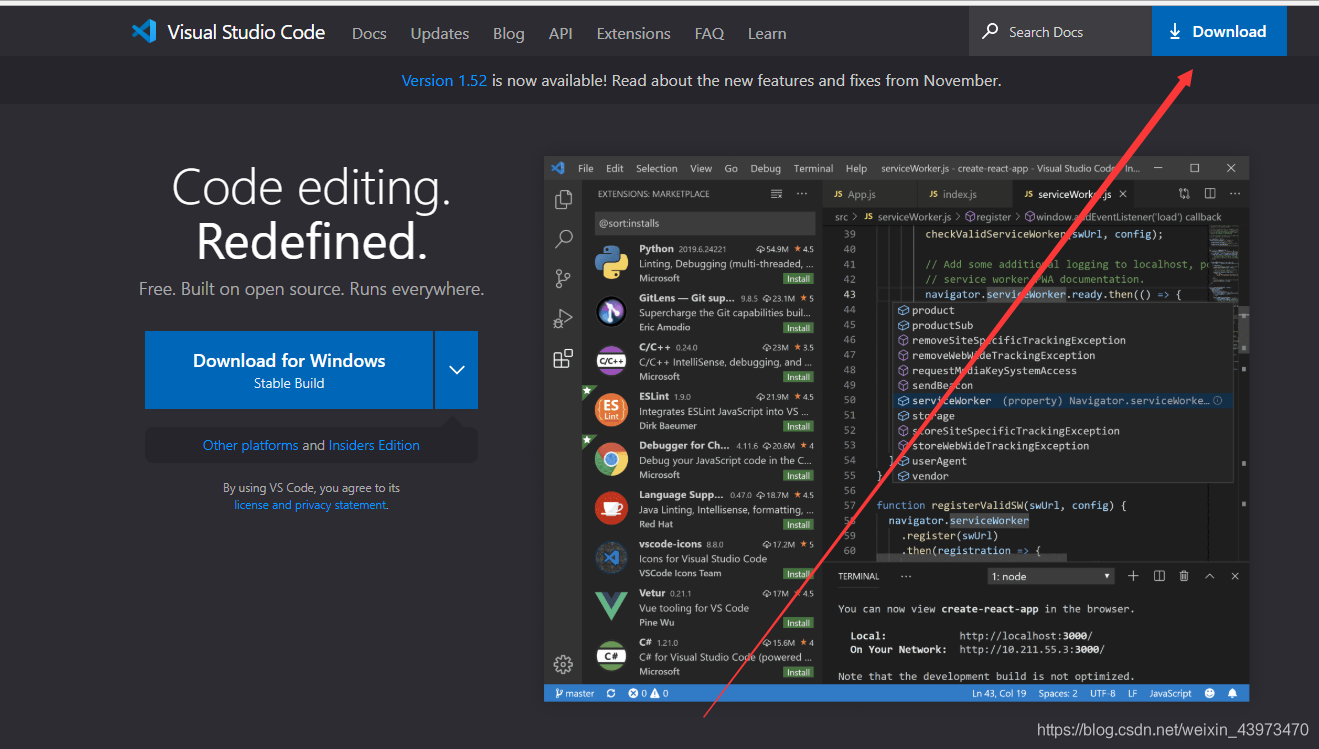Open license and privacy statement link
The image size is (1319, 749).
click(x=310, y=505)
